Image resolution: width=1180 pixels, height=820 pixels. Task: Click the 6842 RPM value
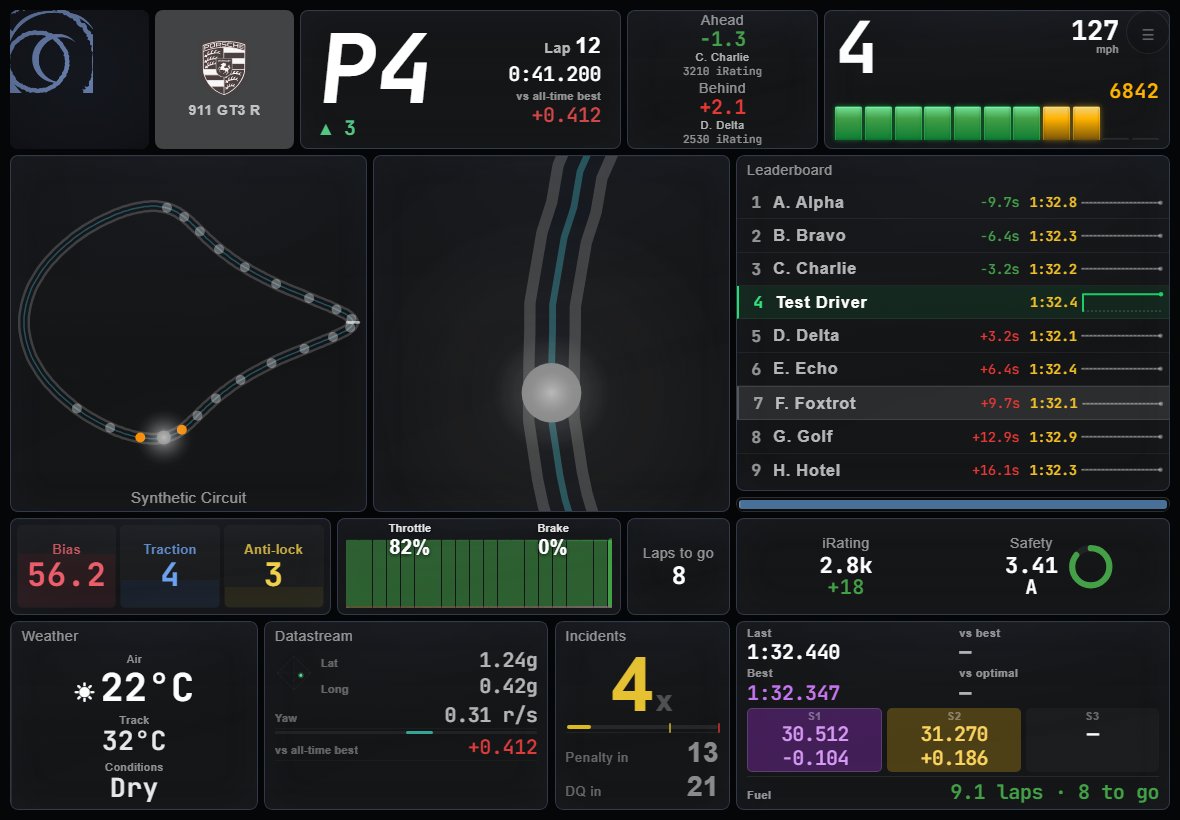pyautogui.click(x=1133, y=91)
